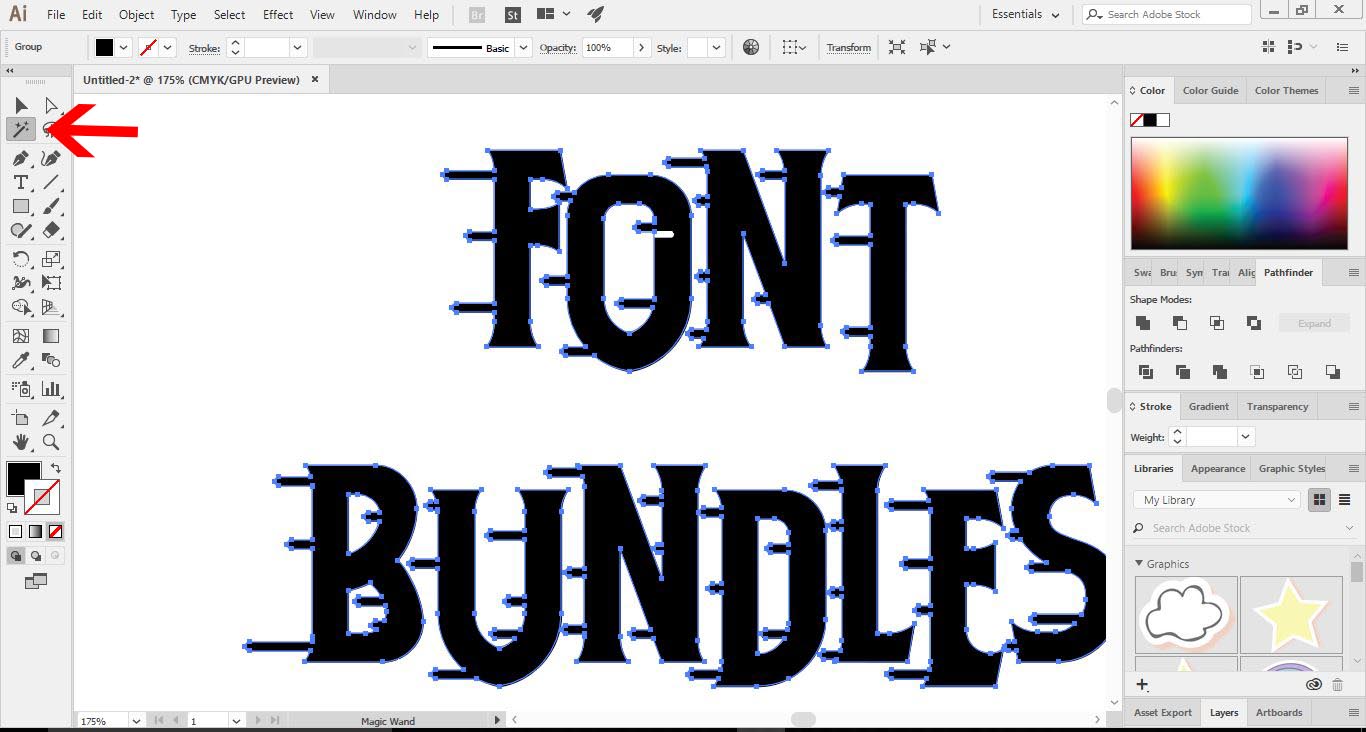Select the Blend tool
1366x732 pixels.
click(x=51, y=360)
